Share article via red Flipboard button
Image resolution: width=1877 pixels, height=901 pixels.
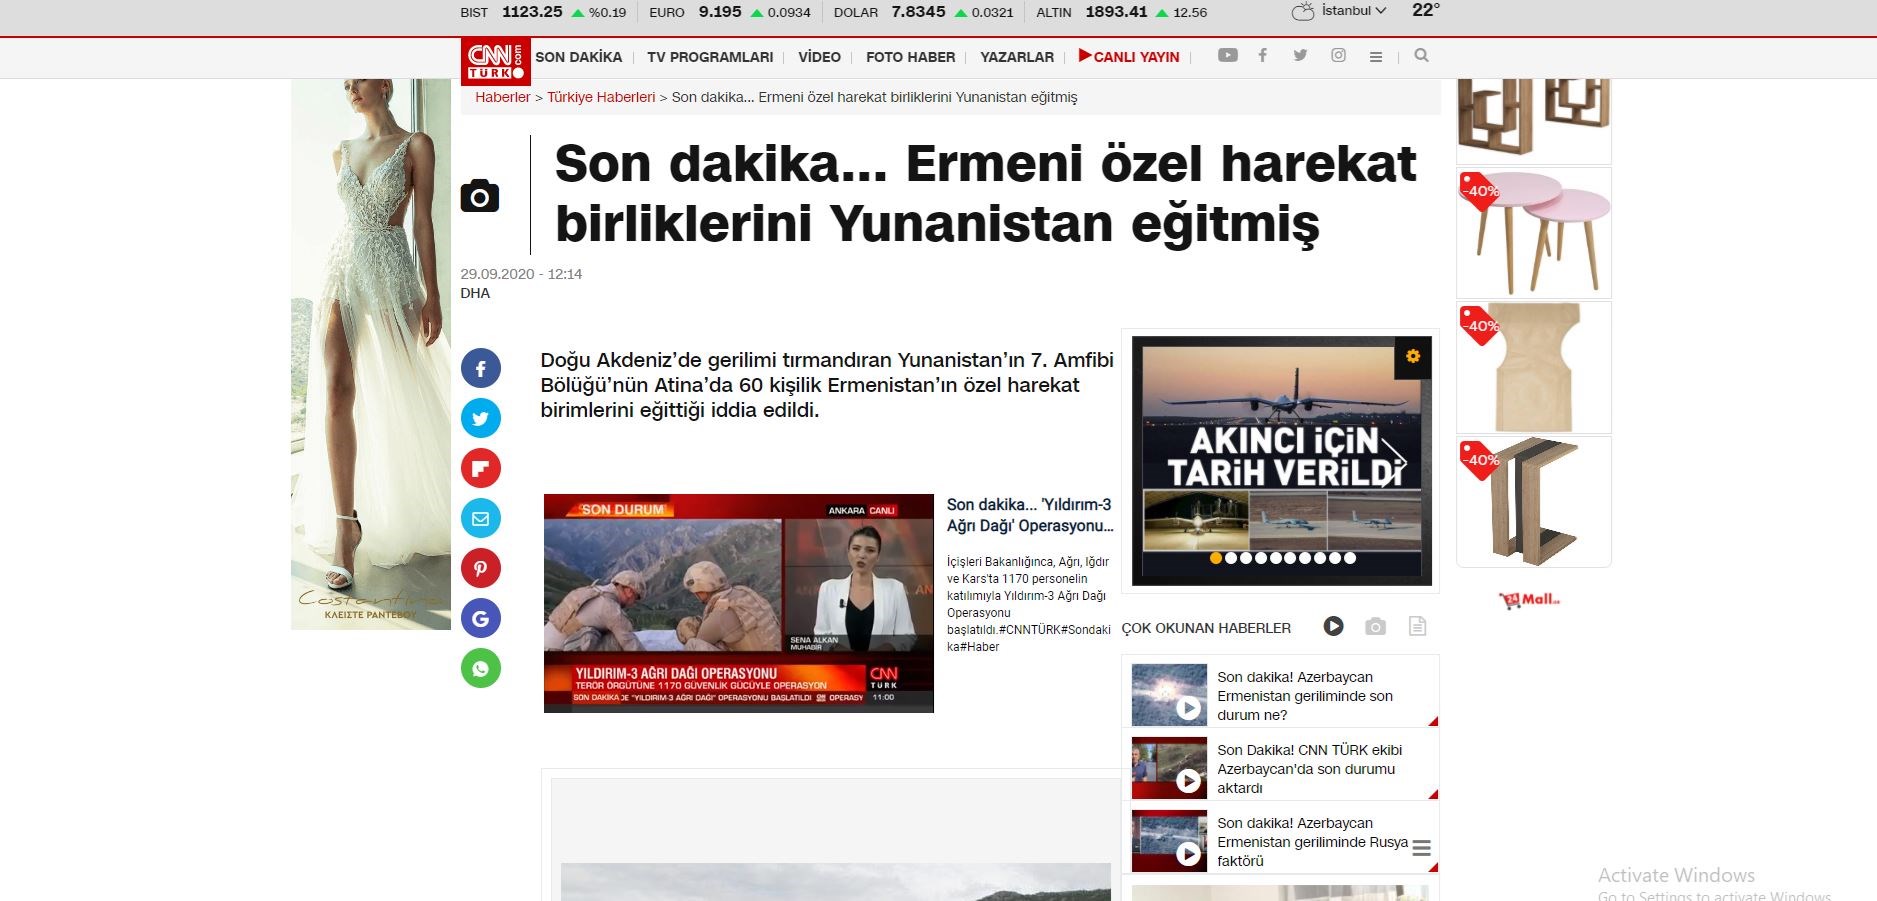click(x=480, y=468)
